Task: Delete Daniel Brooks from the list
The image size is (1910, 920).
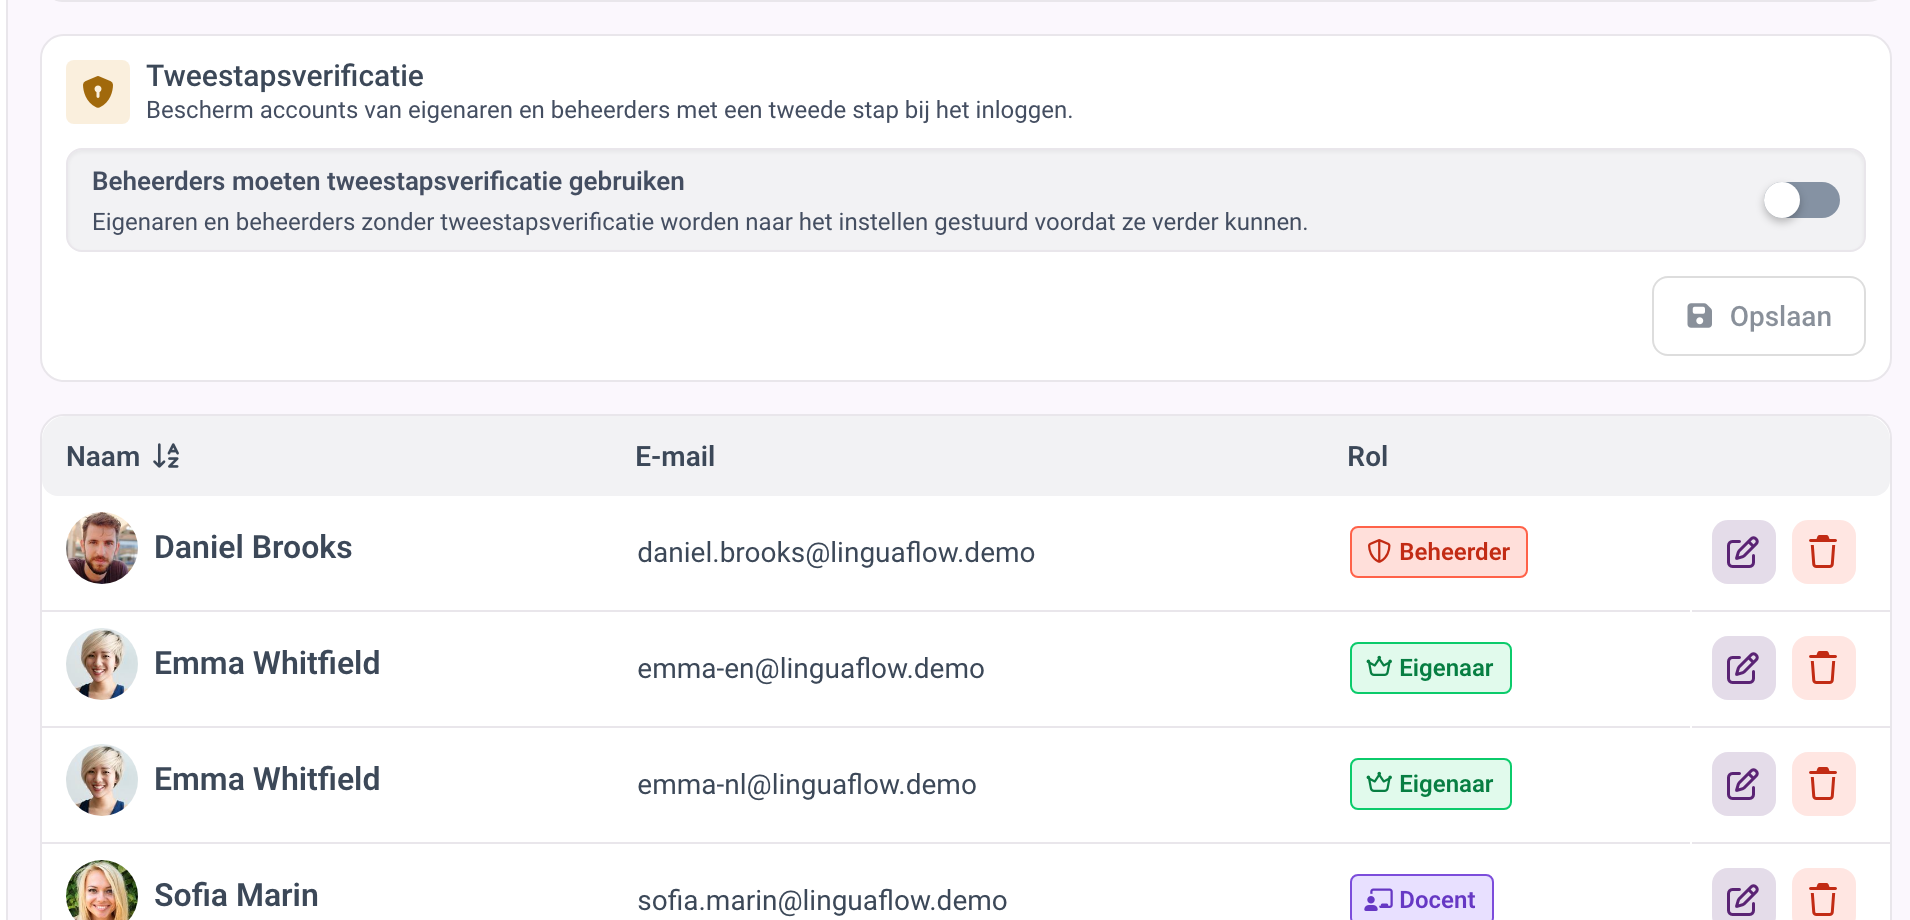Action: pyautogui.click(x=1823, y=552)
